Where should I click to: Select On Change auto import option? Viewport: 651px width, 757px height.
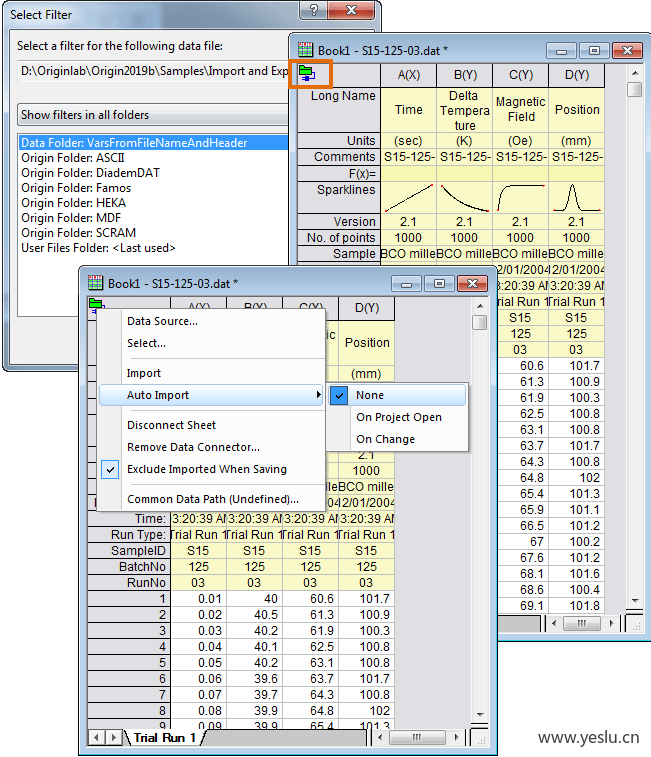click(x=385, y=439)
